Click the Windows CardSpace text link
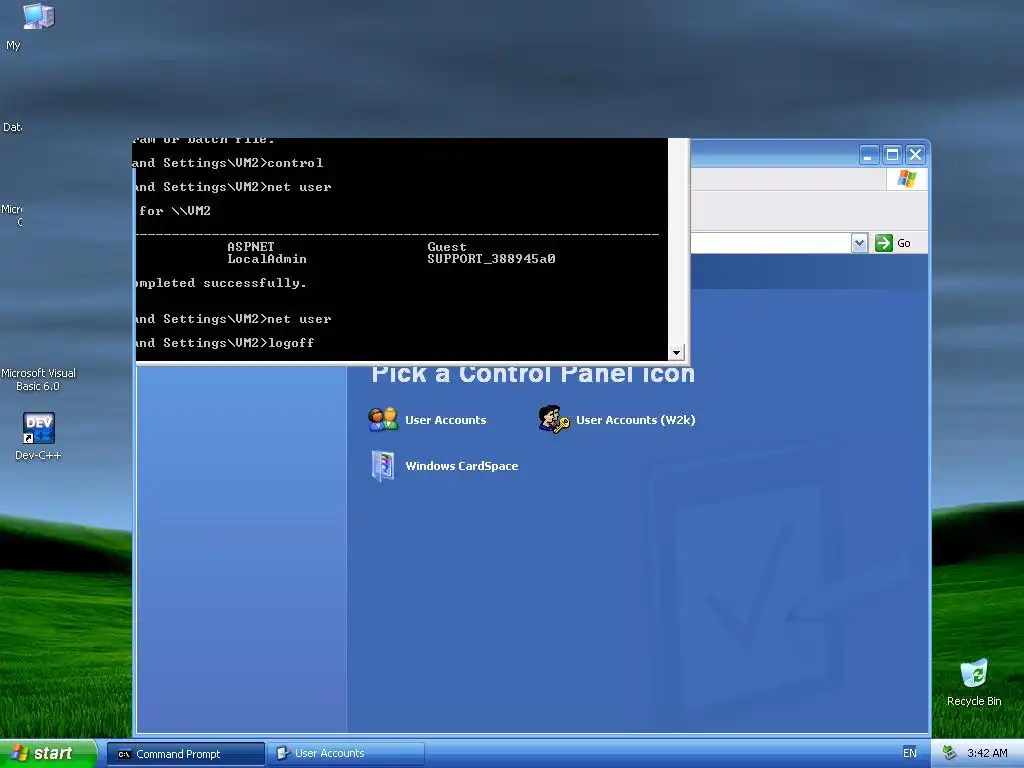Screen dimensions: 1024x768 point(462,466)
